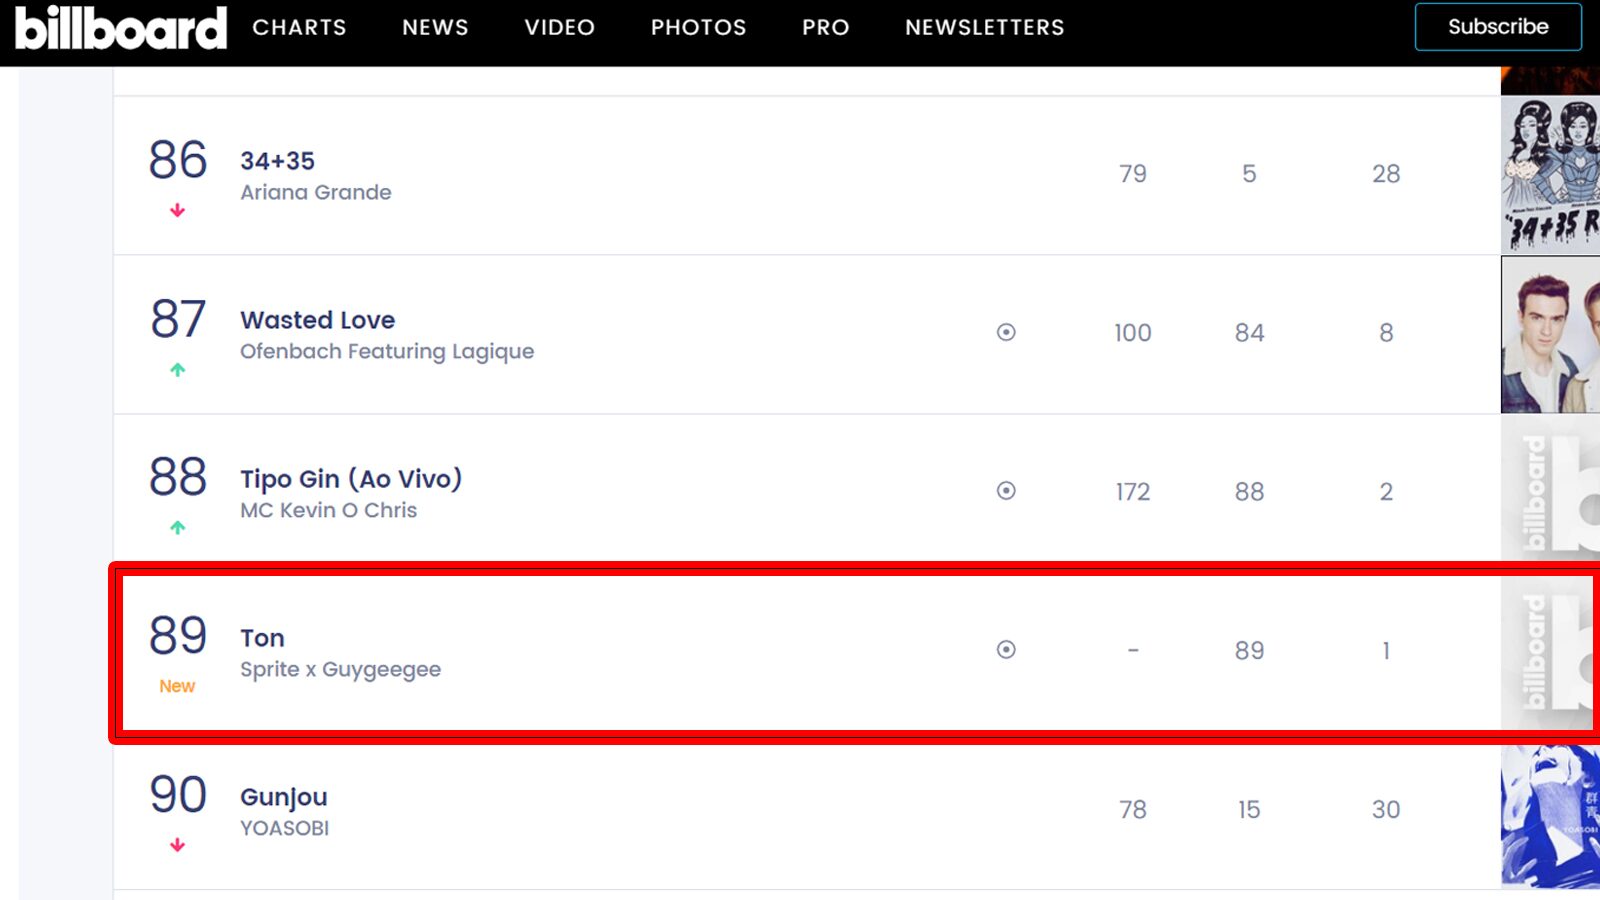
Task: Open the Photos section
Action: [698, 28]
